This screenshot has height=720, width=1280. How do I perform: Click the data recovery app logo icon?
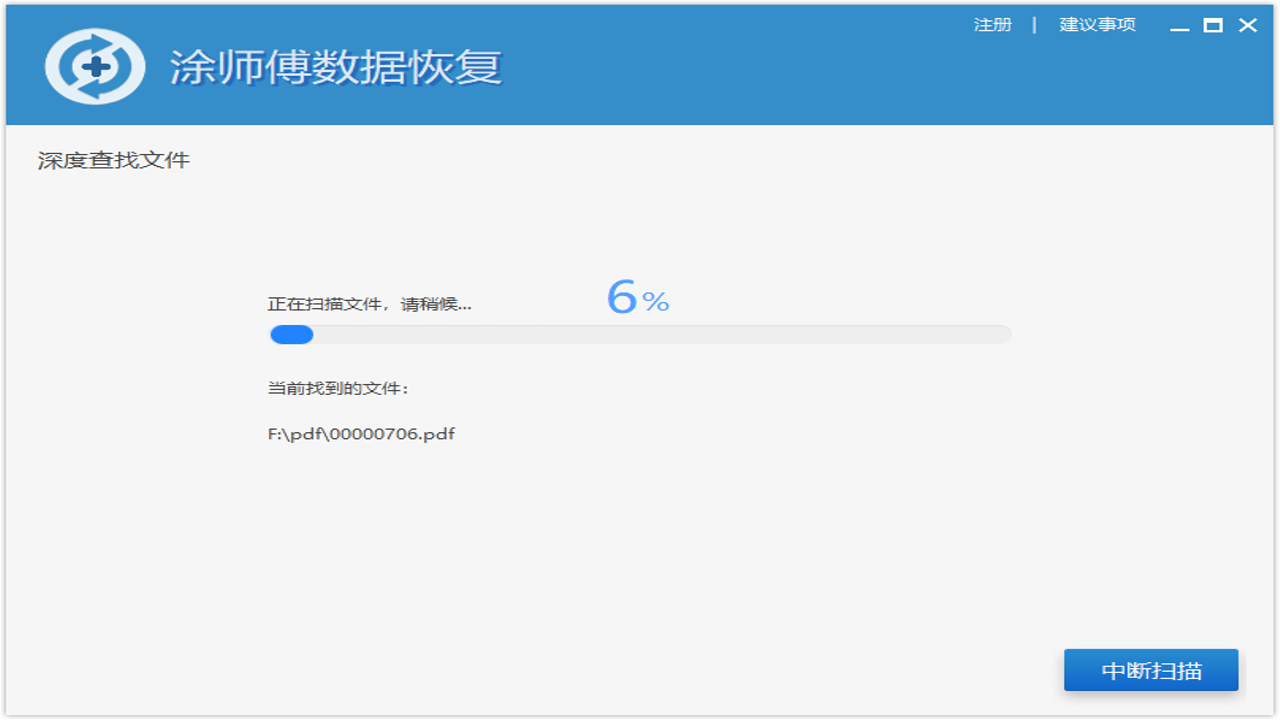pyautogui.click(x=95, y=67)
